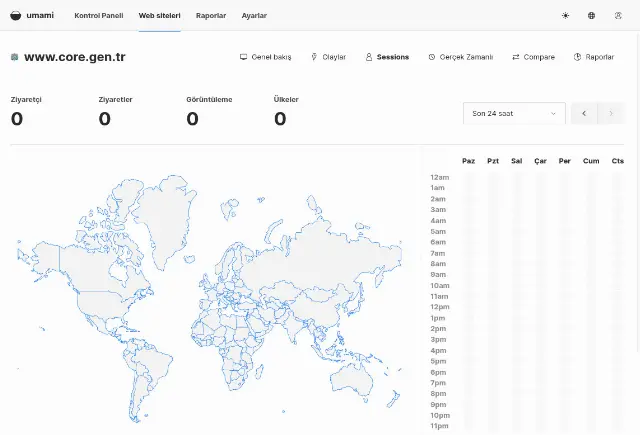
Task: Click the 6am row label in heatmap
Action: click(438, 242)
